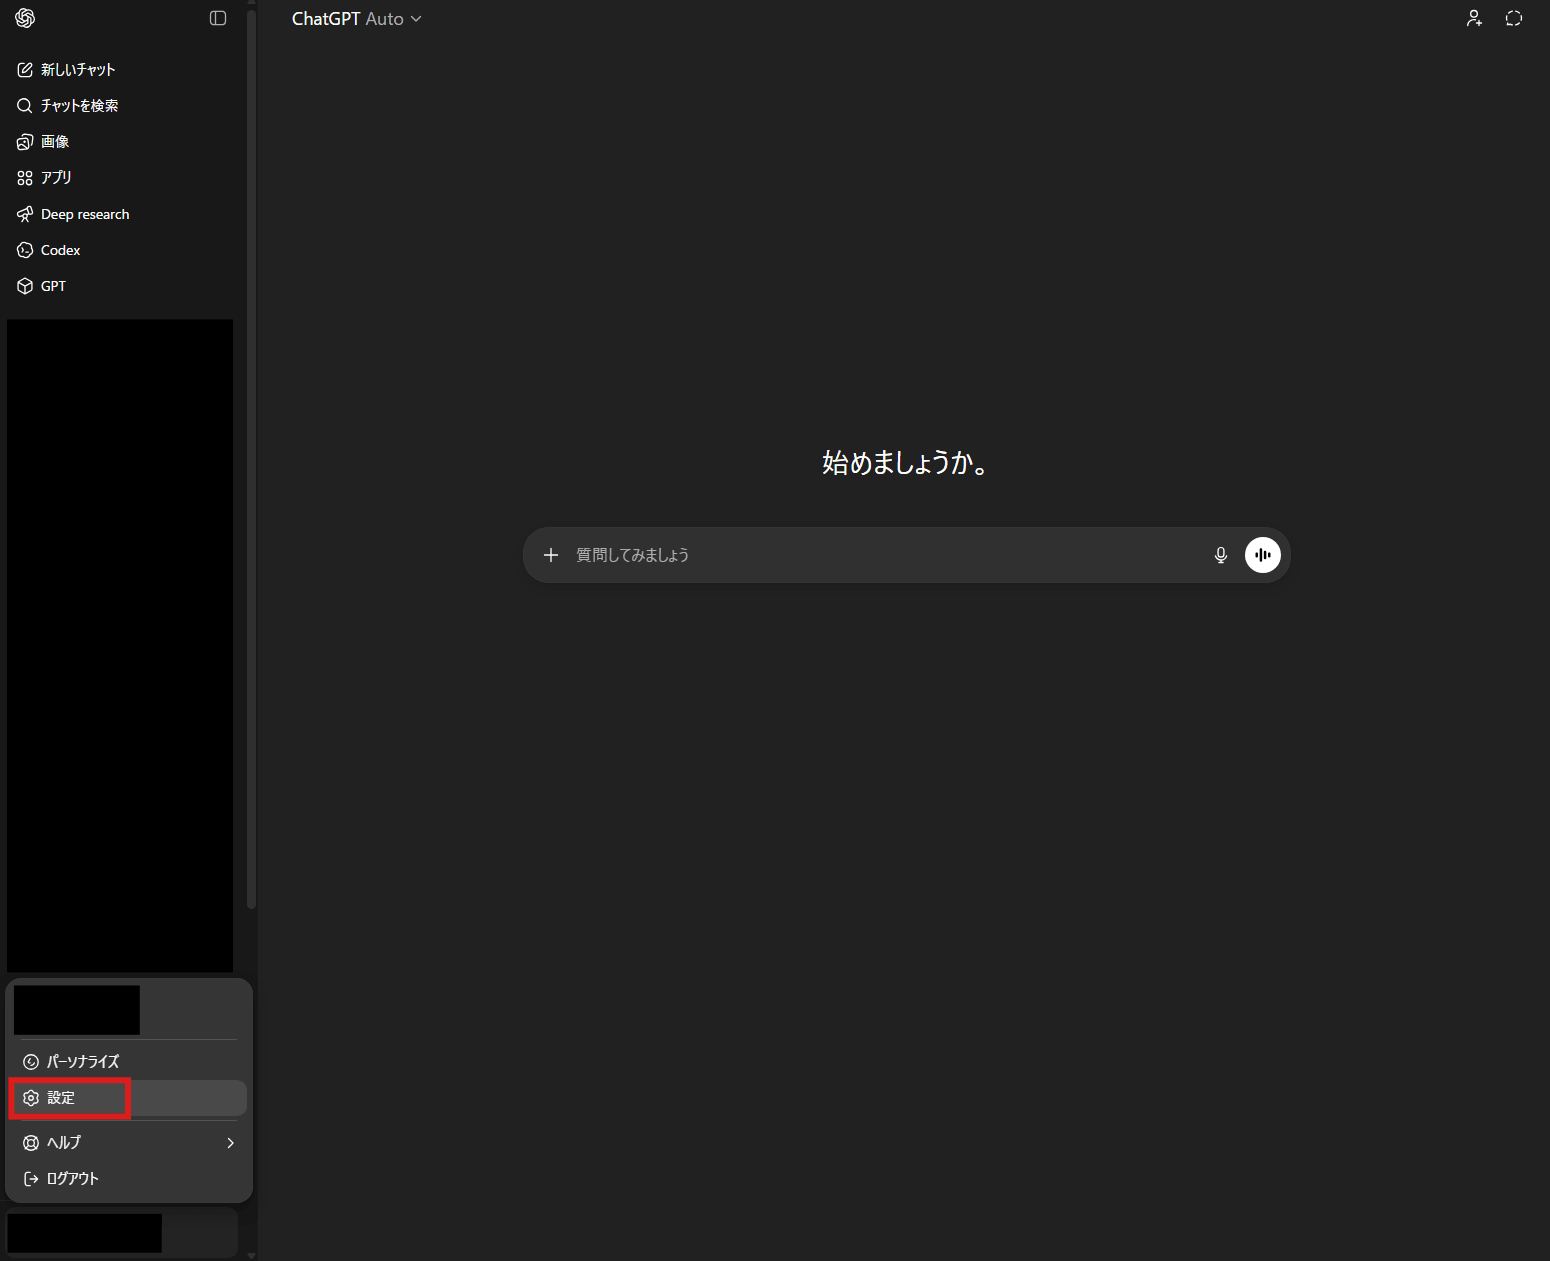Screen dimensions: 1550x1261
Task: Click the add-person invite icon at top right
Action: pos(1474,18)
